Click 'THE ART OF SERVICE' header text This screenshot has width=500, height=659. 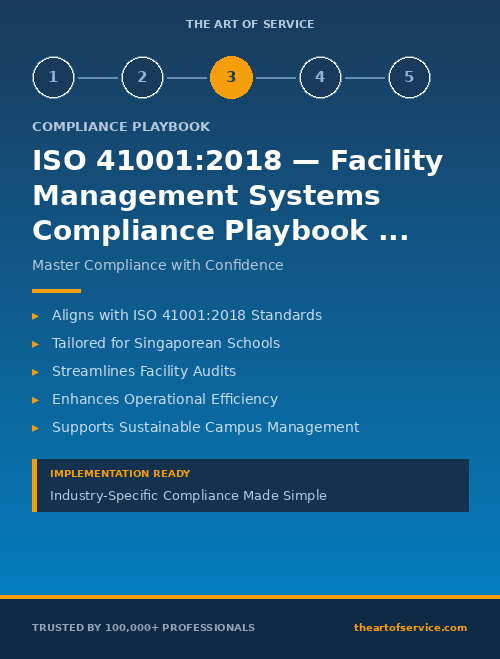pyautogui.click(x=250, y=24)
